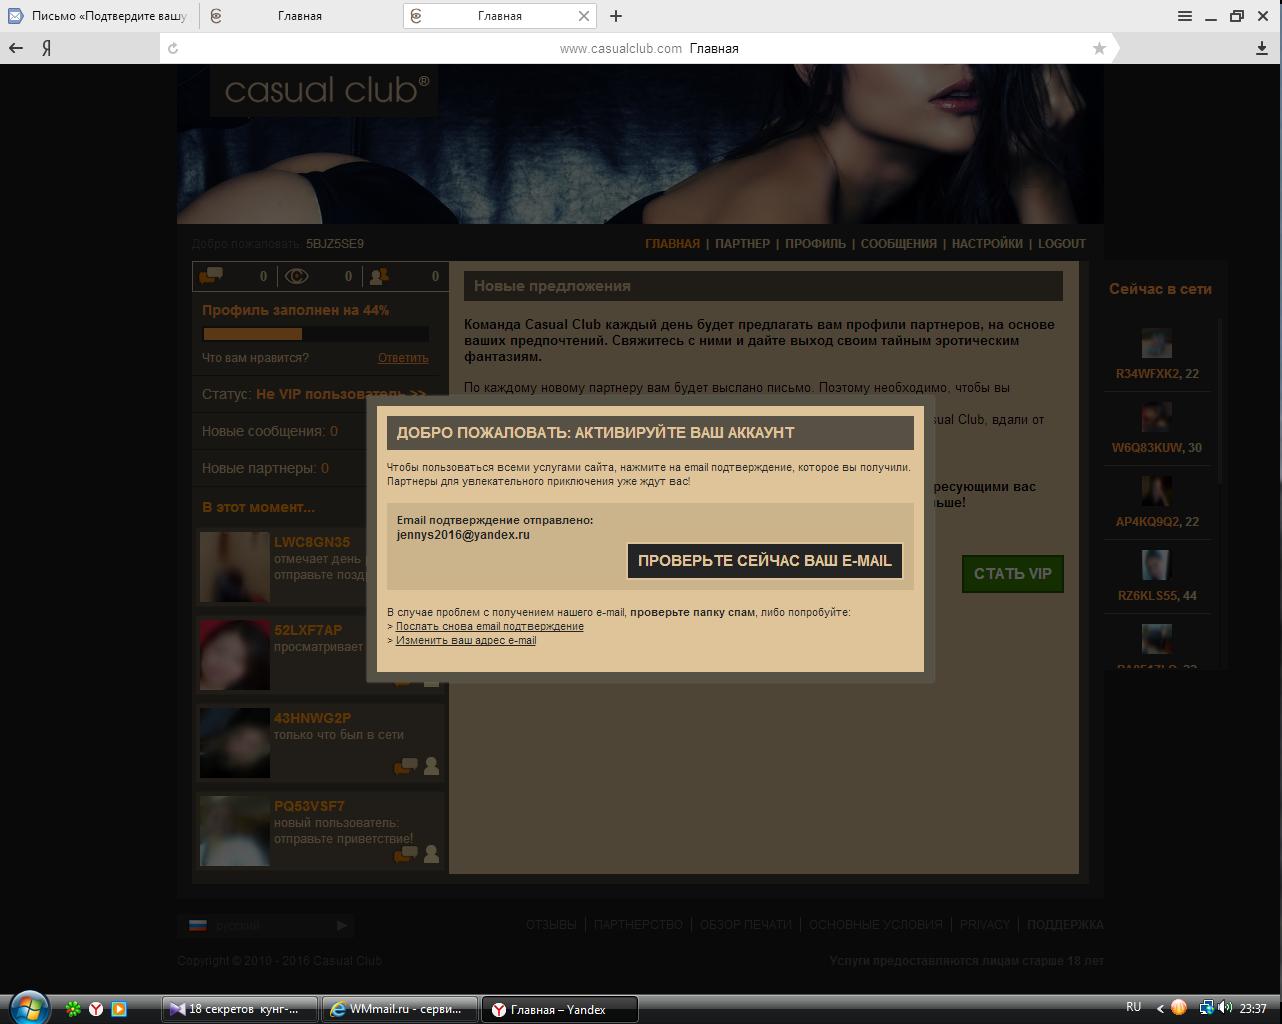The image size is (1282, 1024).
Task: Switch to the 'Письмо «Подтвердите вашу' tab
Action: click(99, 16)
